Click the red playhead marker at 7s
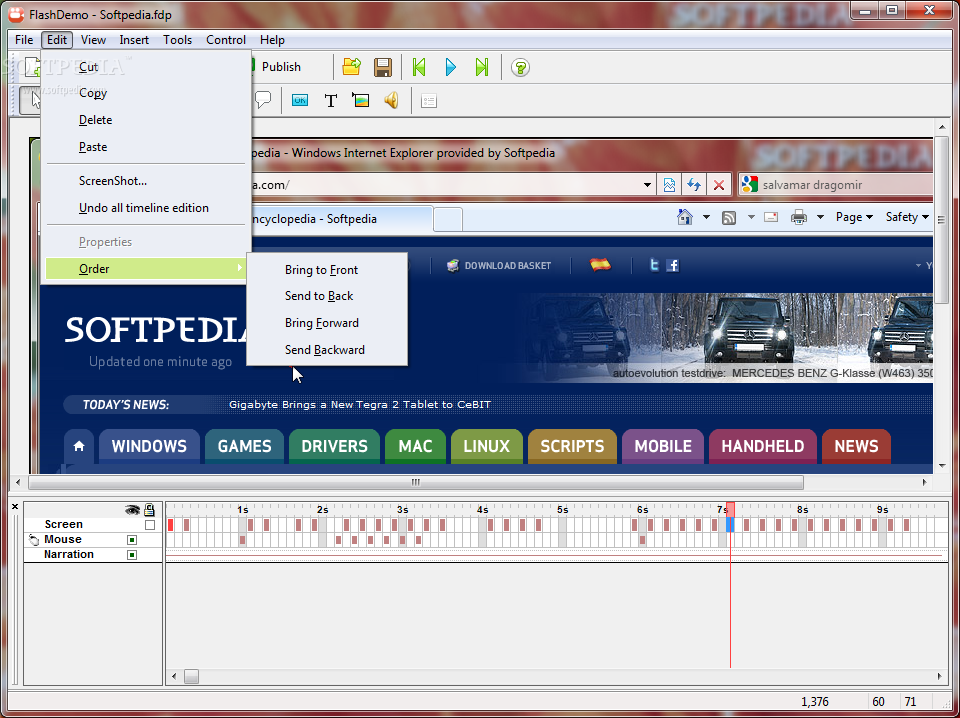The width and height of the screenshot is (960, 718). point(730,509)
